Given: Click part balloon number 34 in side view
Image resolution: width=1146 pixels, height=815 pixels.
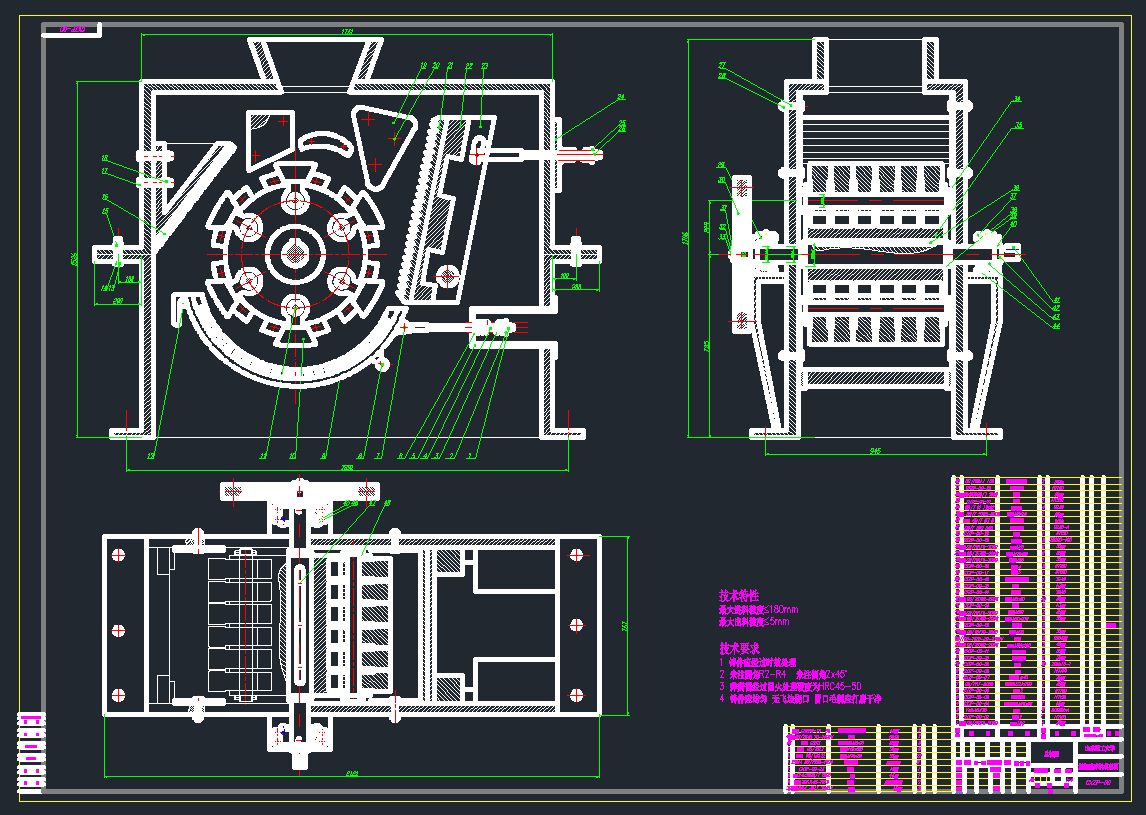Looking at the screenshot, I should pos(1017,99).
